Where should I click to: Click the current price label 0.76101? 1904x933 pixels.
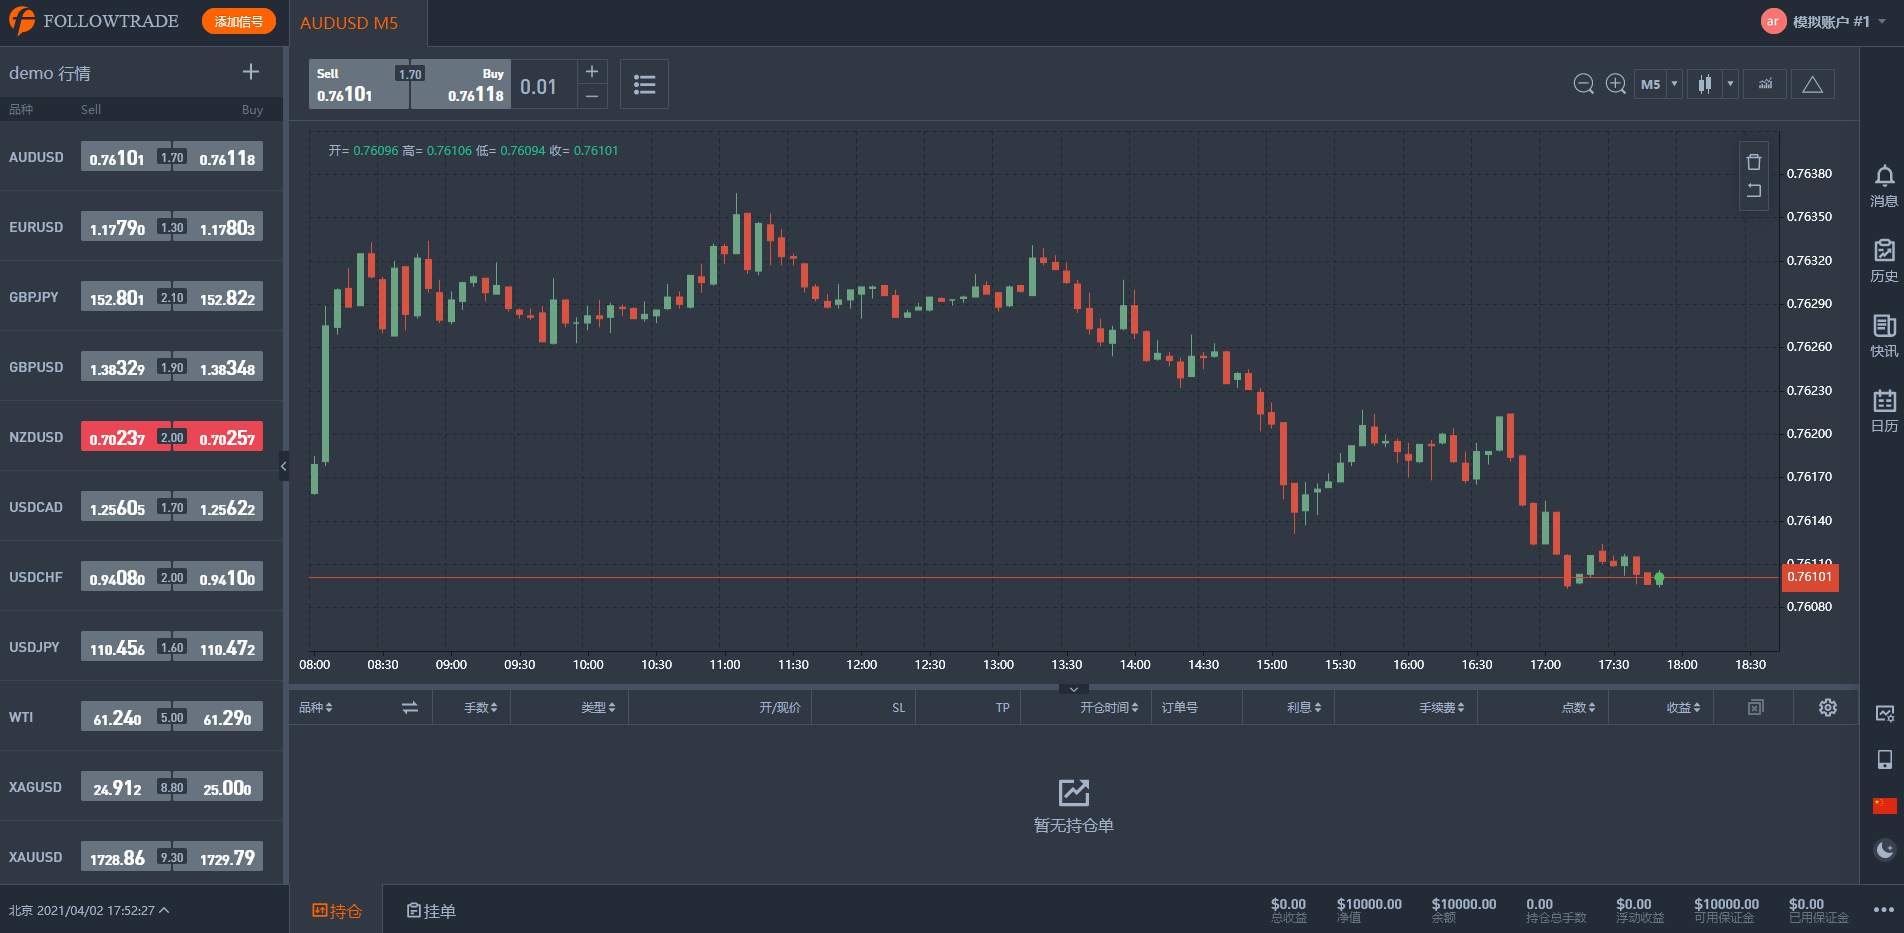click(x=1809, y=577)
